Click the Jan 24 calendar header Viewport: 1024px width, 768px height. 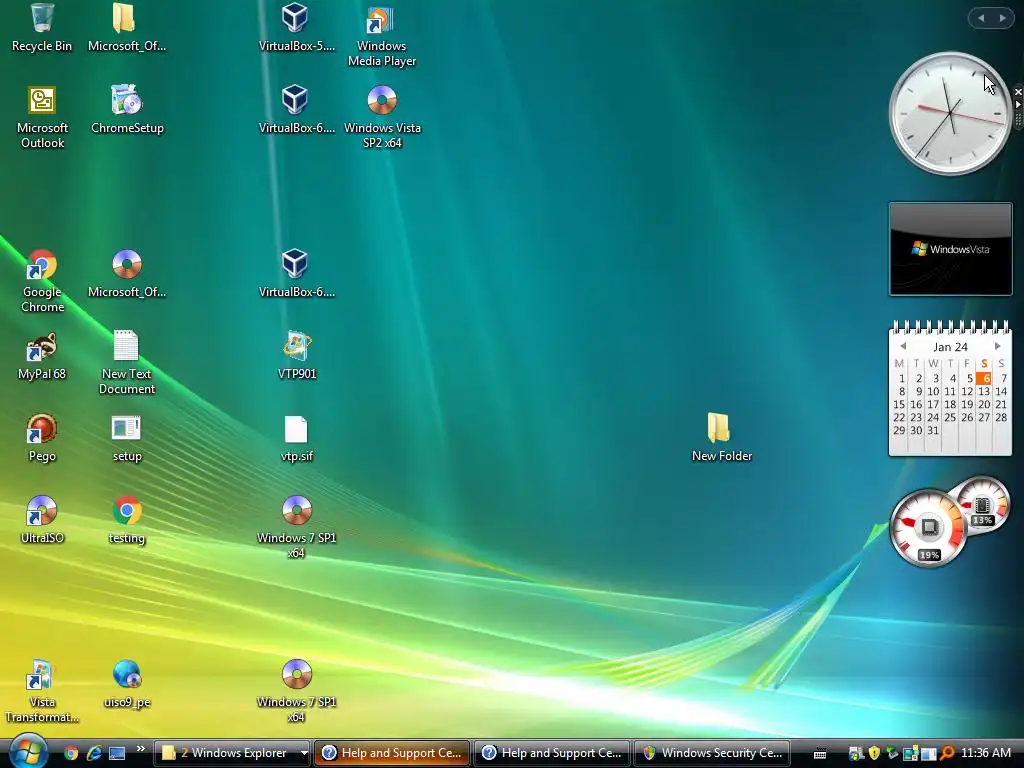950,347
